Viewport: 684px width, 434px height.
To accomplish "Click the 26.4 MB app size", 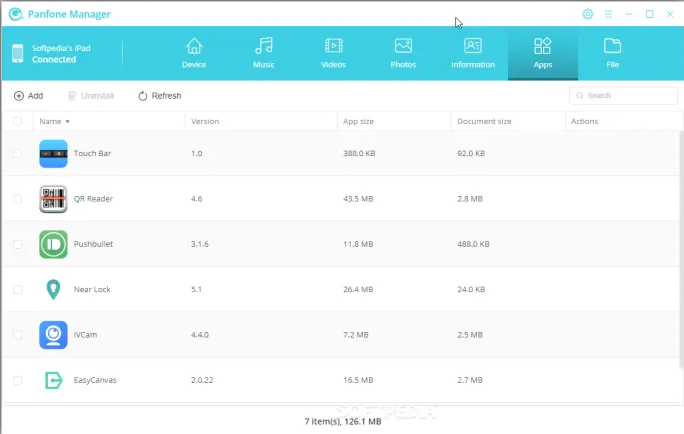I will click(x=358, y=289).
